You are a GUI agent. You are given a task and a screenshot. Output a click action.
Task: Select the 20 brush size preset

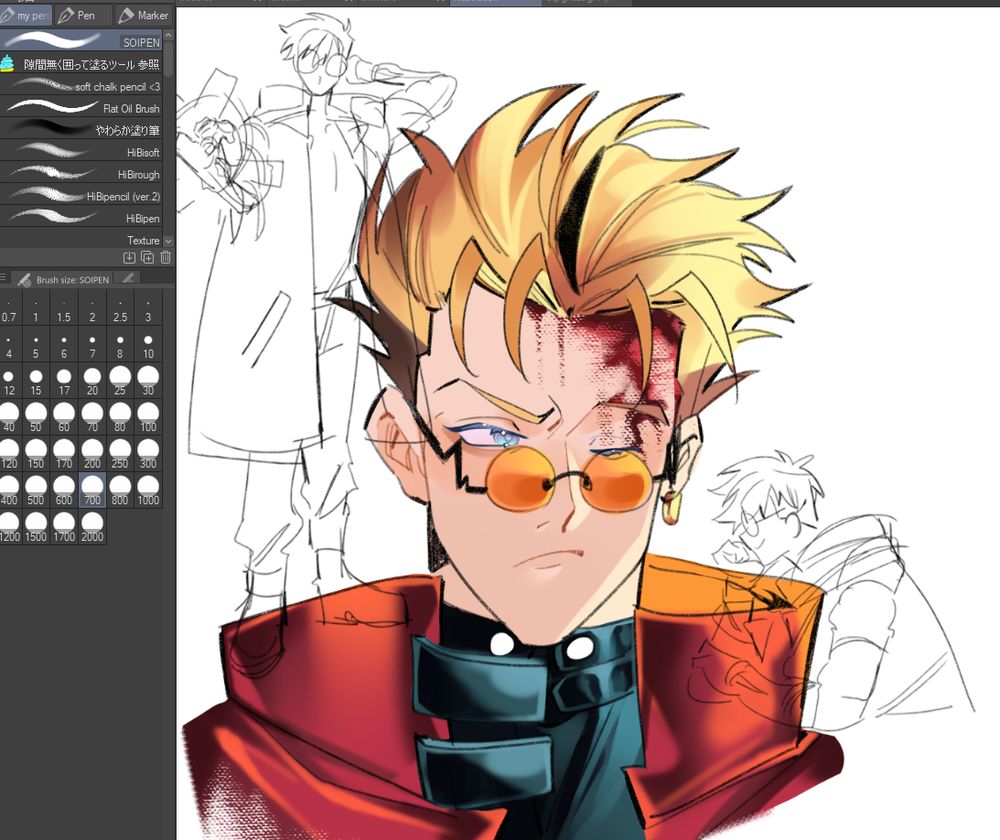pos(92,381)
